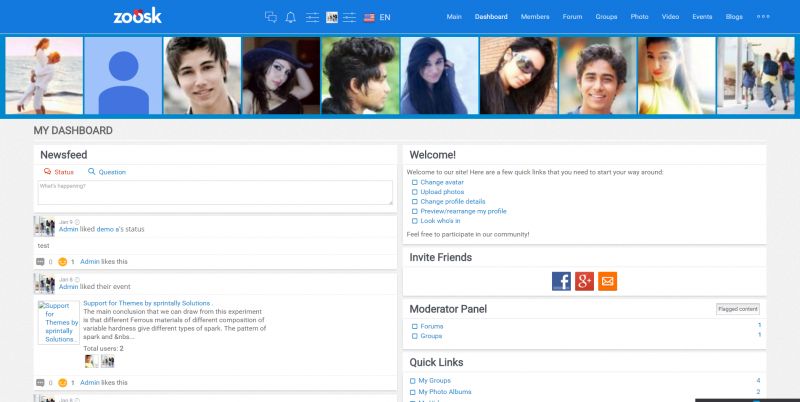
Task: Open the My Photo Albums quick link
Action: [x=445, y=392]
